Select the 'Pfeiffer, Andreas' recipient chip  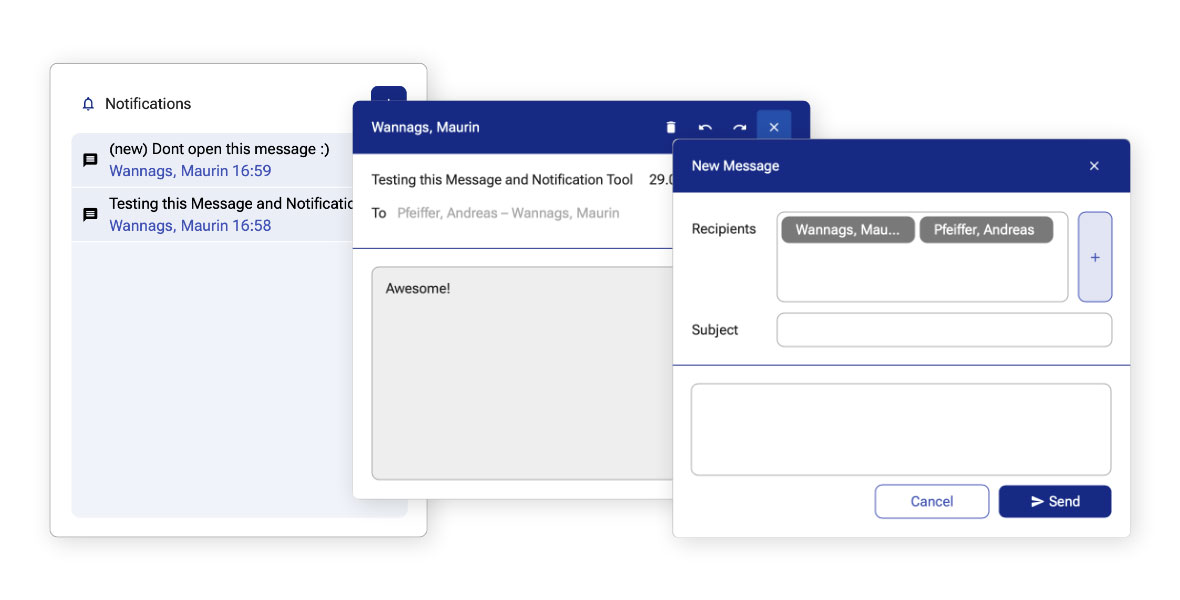[986, 230]
